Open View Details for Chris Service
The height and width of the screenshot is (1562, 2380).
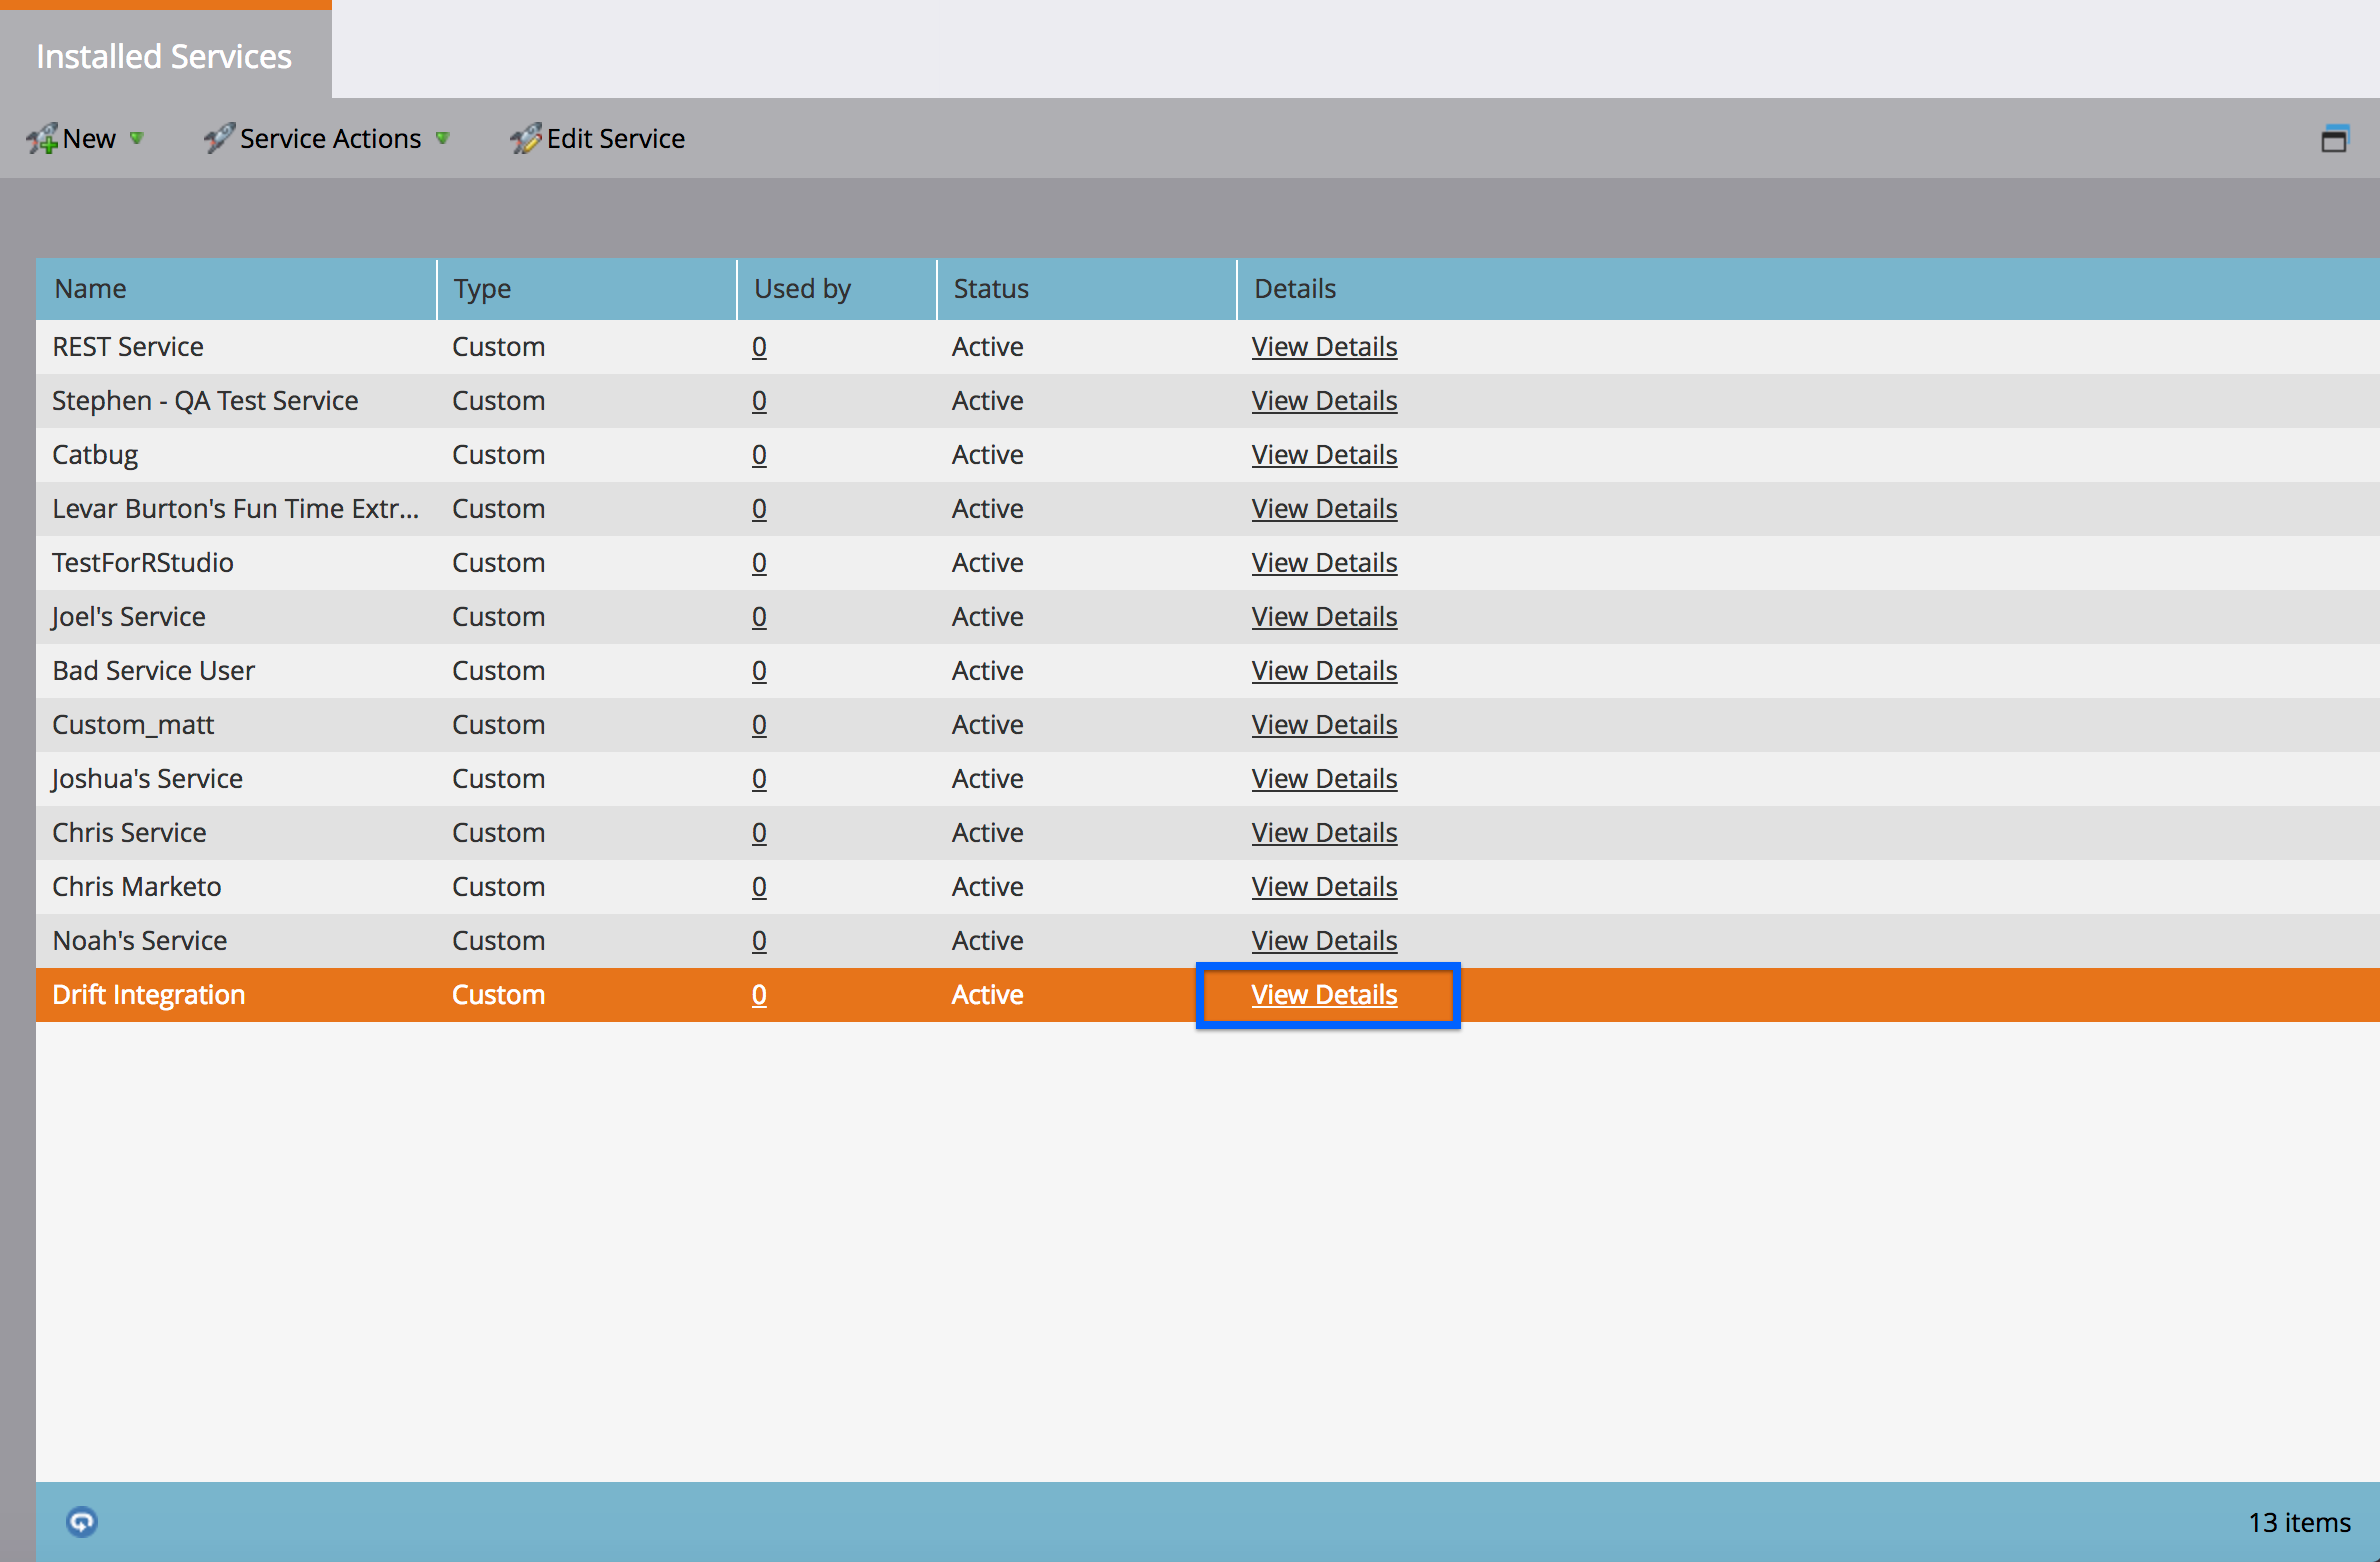pyautogui.click(x=1324, y=833)
